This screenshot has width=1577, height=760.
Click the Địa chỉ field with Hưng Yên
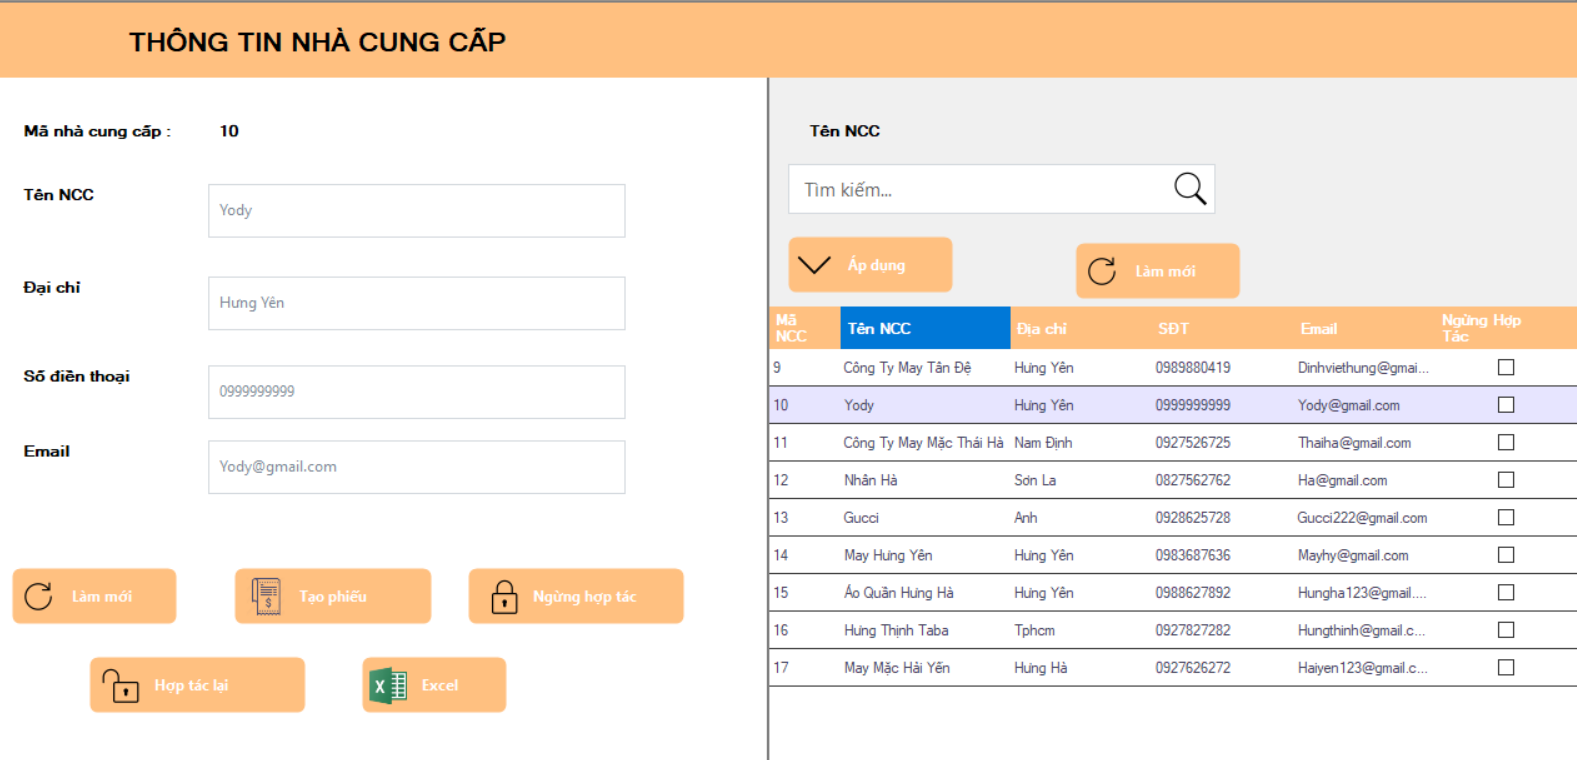tap(416, 303)
